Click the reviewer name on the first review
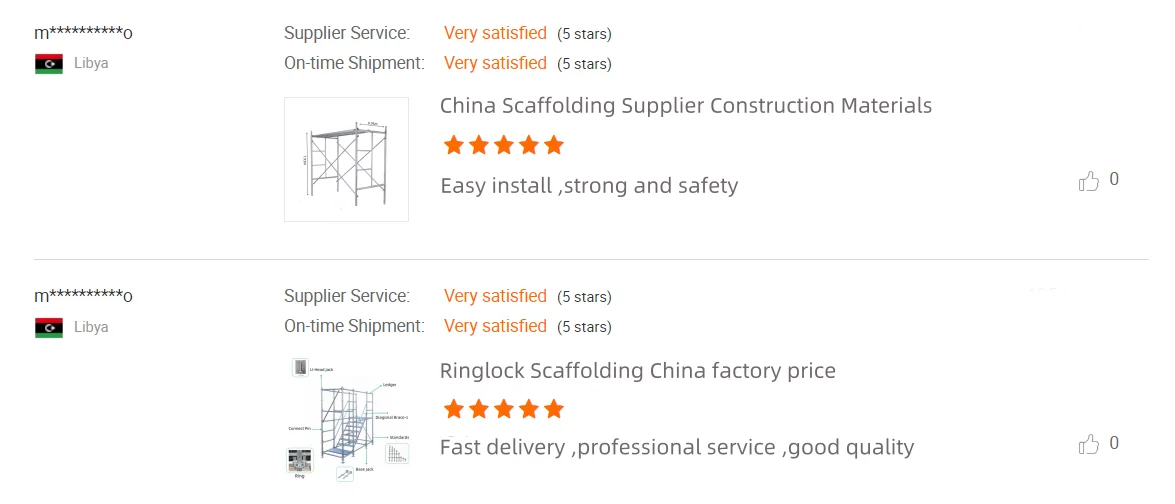The height and width of the screenshot is (504, 1175). pos(83,33)
